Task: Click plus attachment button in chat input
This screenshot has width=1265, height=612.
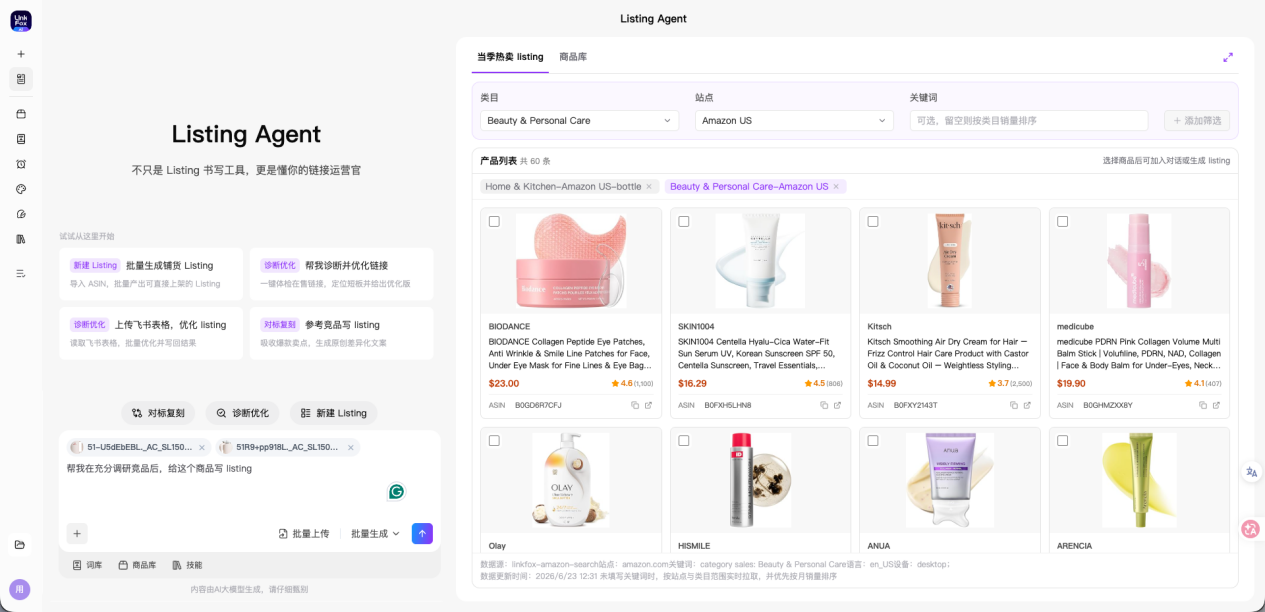Action: pyautogui.click(x=77, y=533)
